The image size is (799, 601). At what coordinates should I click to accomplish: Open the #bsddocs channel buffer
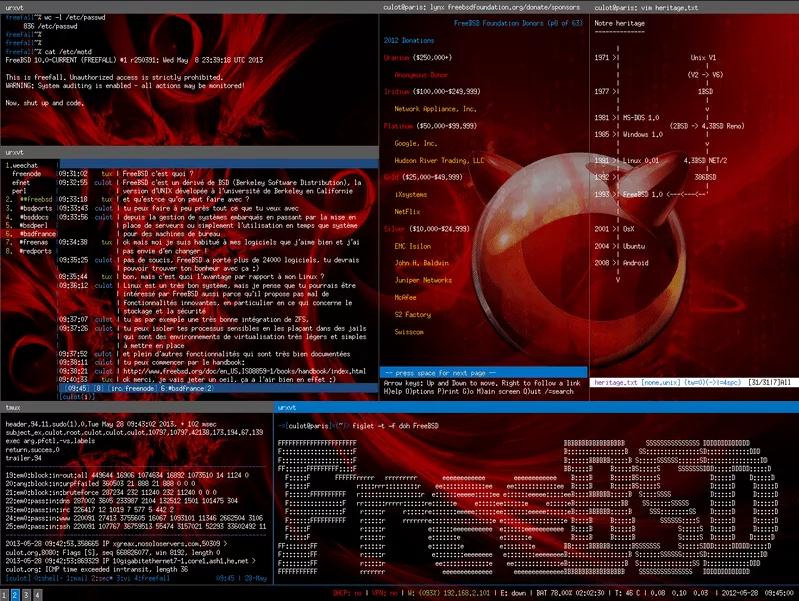(34, 217)
